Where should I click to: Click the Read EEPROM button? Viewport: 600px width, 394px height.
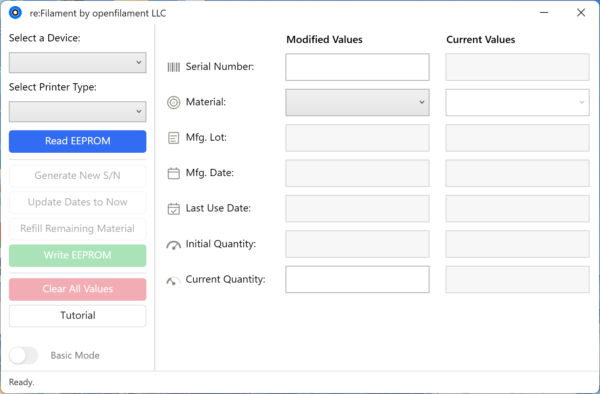pos(78,141)
